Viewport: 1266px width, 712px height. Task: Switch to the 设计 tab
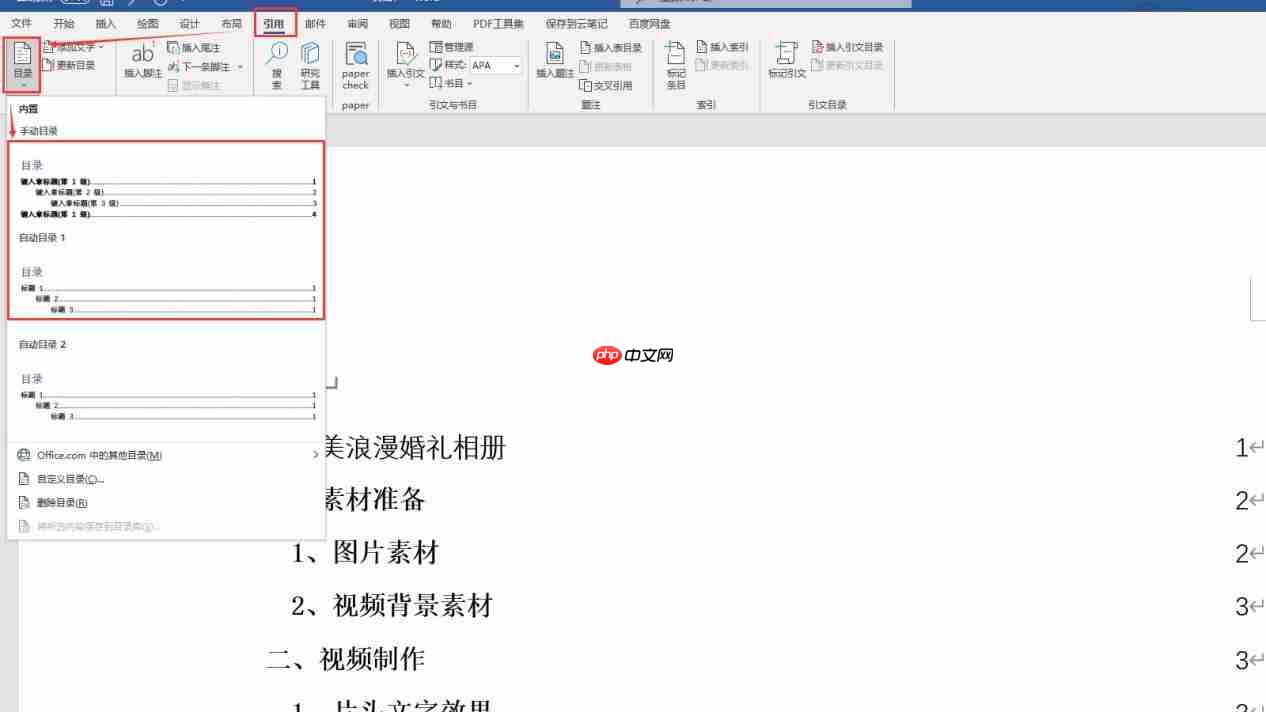189,23
